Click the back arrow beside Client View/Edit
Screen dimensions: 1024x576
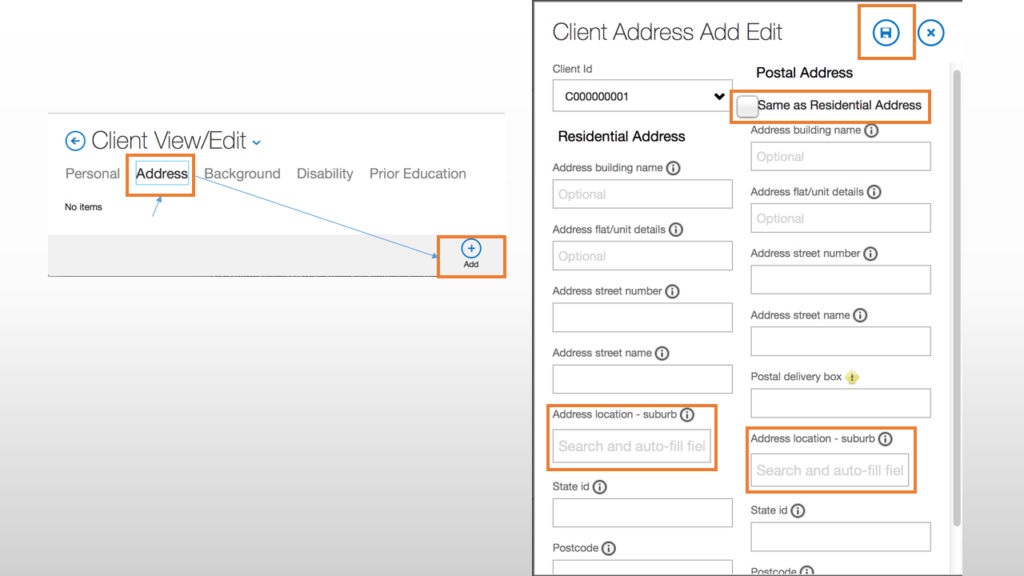[x=75, y=141]
